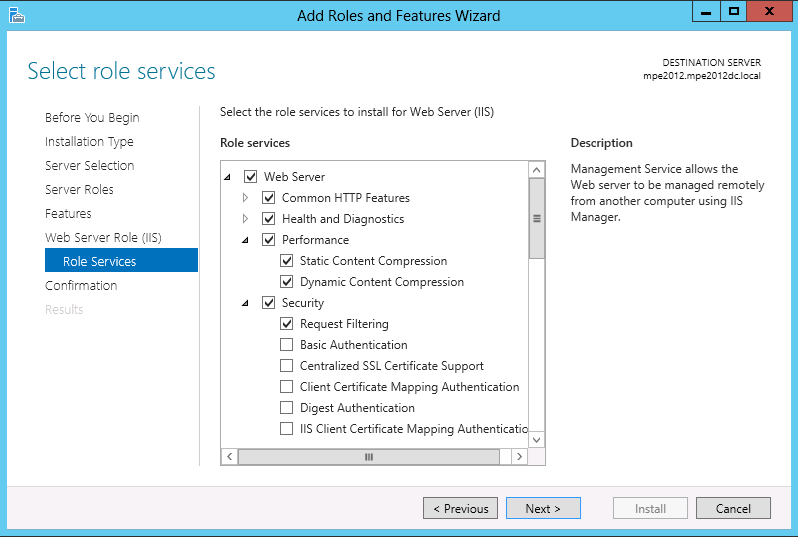
Task: Click the Previous button
Action: click(x=460, y=509)
